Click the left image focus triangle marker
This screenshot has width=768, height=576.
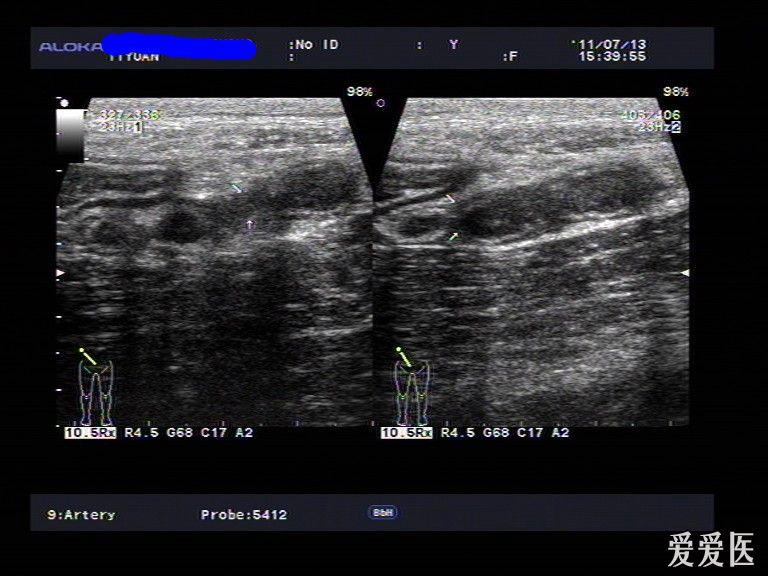(x=61, y=272)
